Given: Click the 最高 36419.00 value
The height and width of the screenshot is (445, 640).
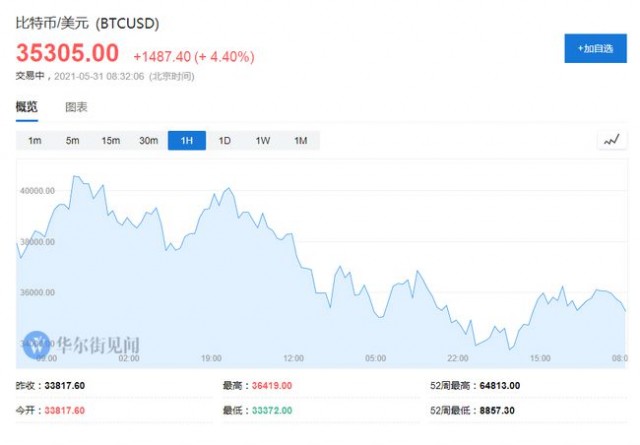Looking at the screenshot, I should [x=272, y=385].
